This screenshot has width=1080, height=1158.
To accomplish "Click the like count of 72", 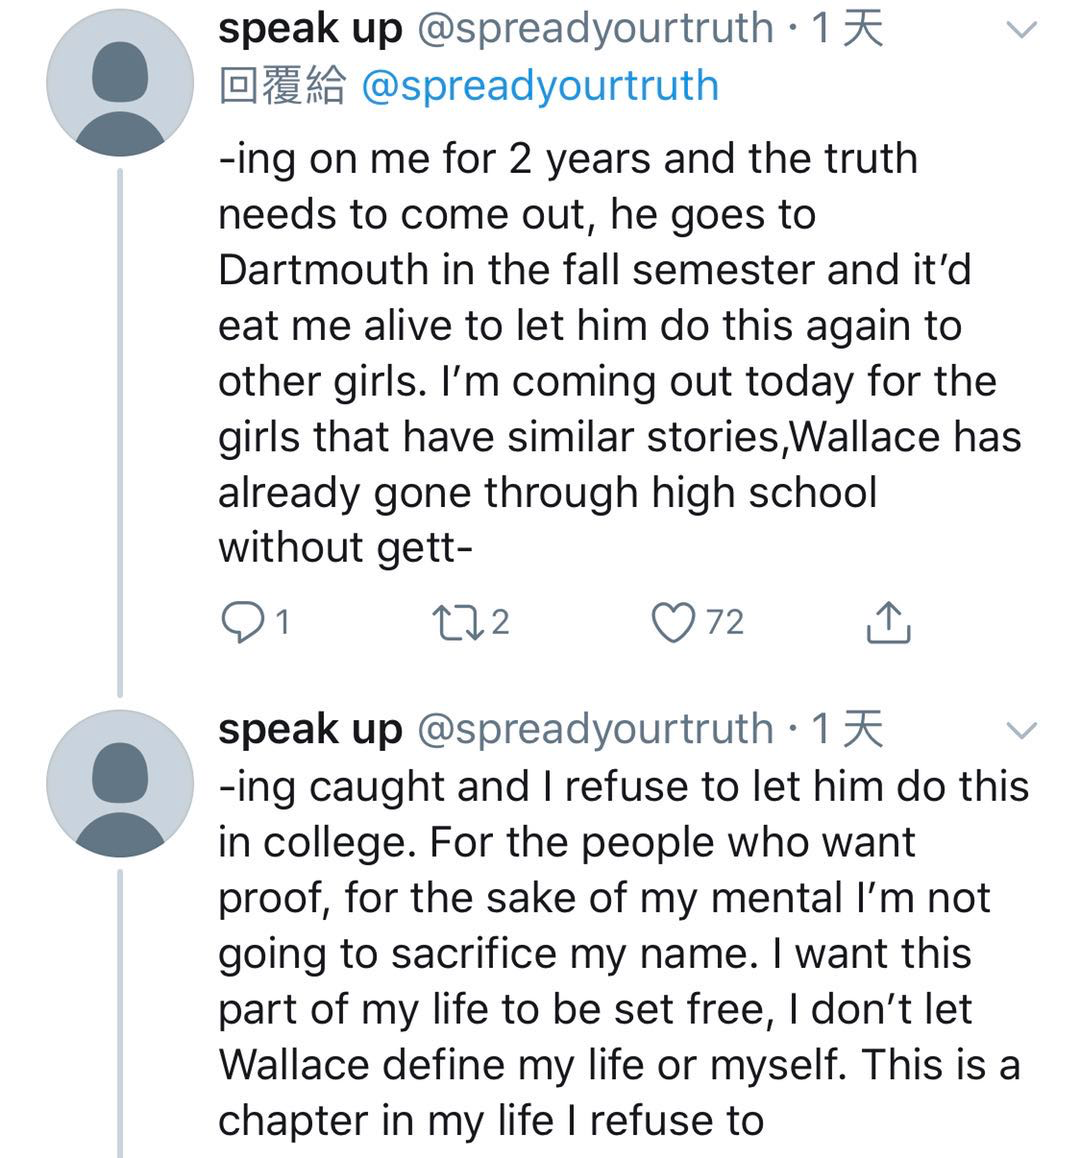I will tap(725, 623).
